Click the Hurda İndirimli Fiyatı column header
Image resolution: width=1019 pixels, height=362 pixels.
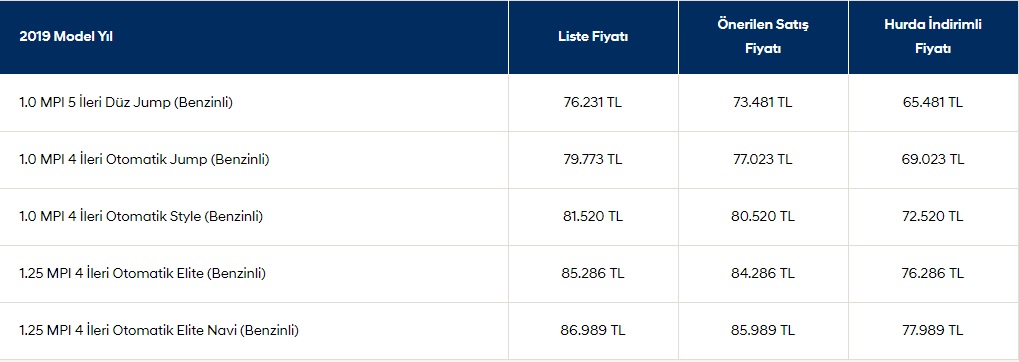[x=933, y=37]
